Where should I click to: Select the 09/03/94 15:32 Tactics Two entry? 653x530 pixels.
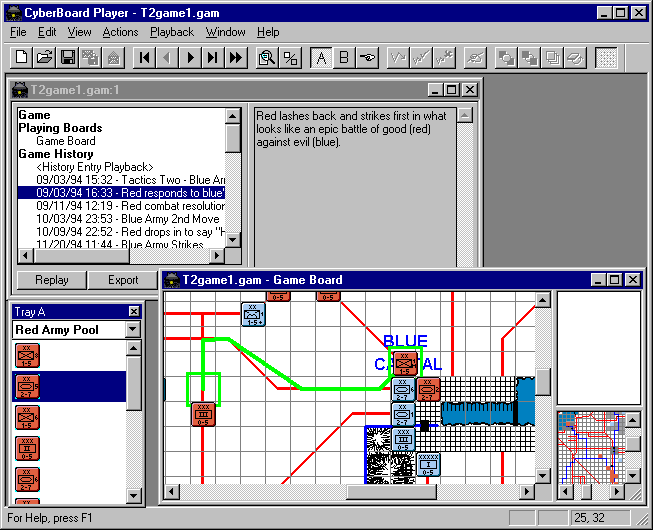pyautogui.click(x=130, y=180)
